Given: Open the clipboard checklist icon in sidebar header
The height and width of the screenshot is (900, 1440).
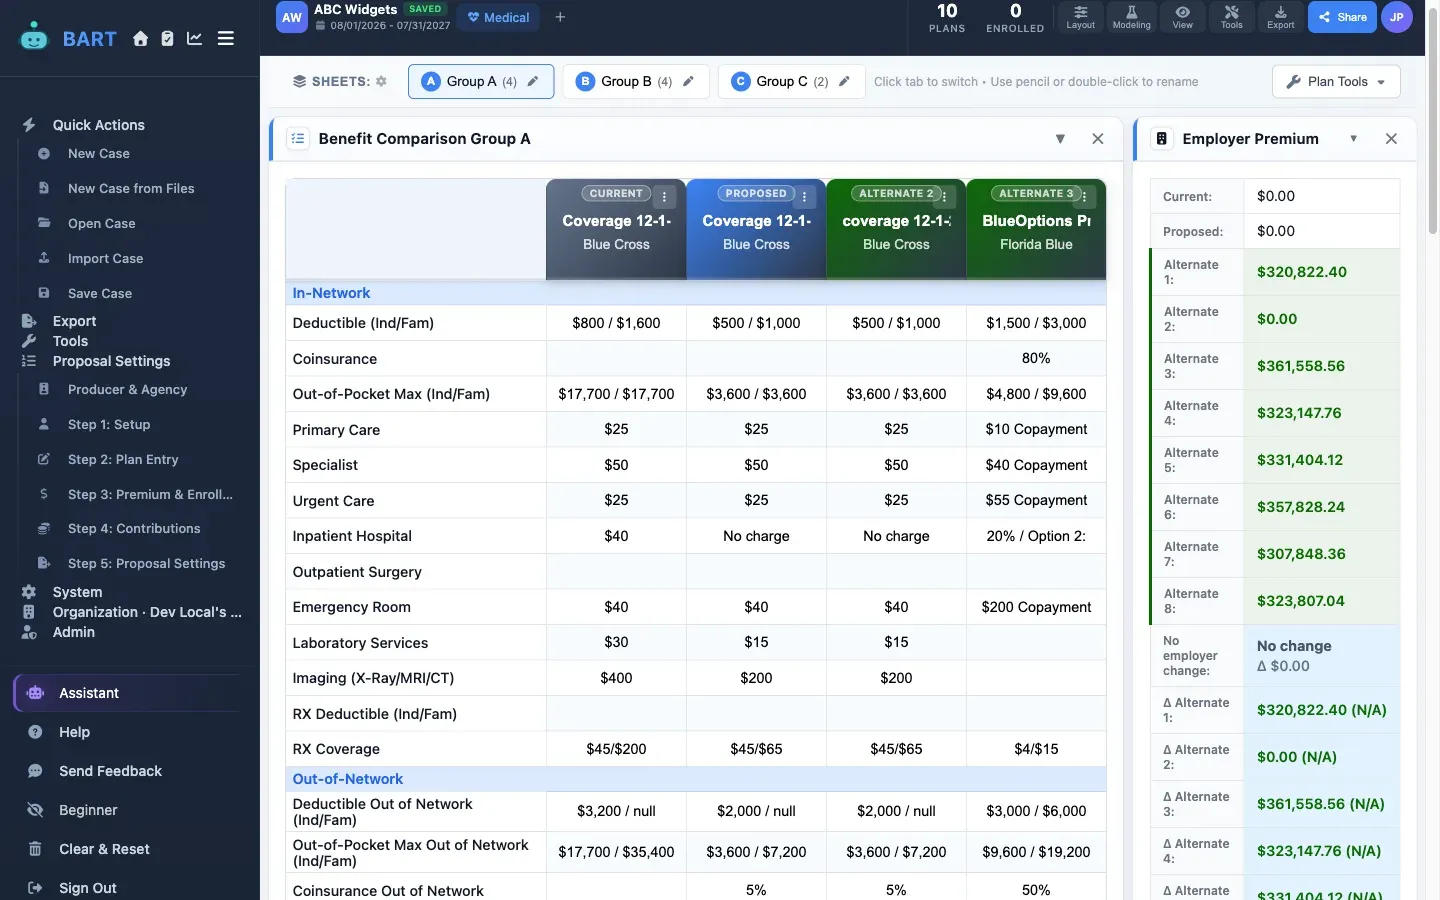Looking at the screenshot, I should (167, 39).
